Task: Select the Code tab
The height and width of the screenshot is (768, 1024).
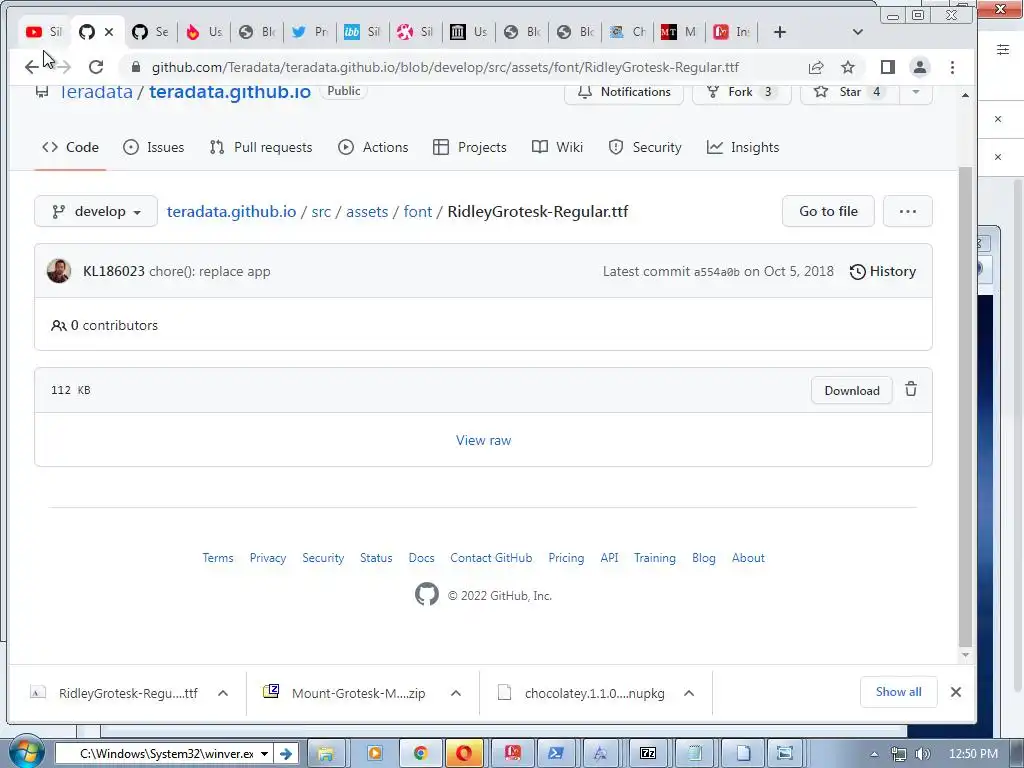Action: 70,148
